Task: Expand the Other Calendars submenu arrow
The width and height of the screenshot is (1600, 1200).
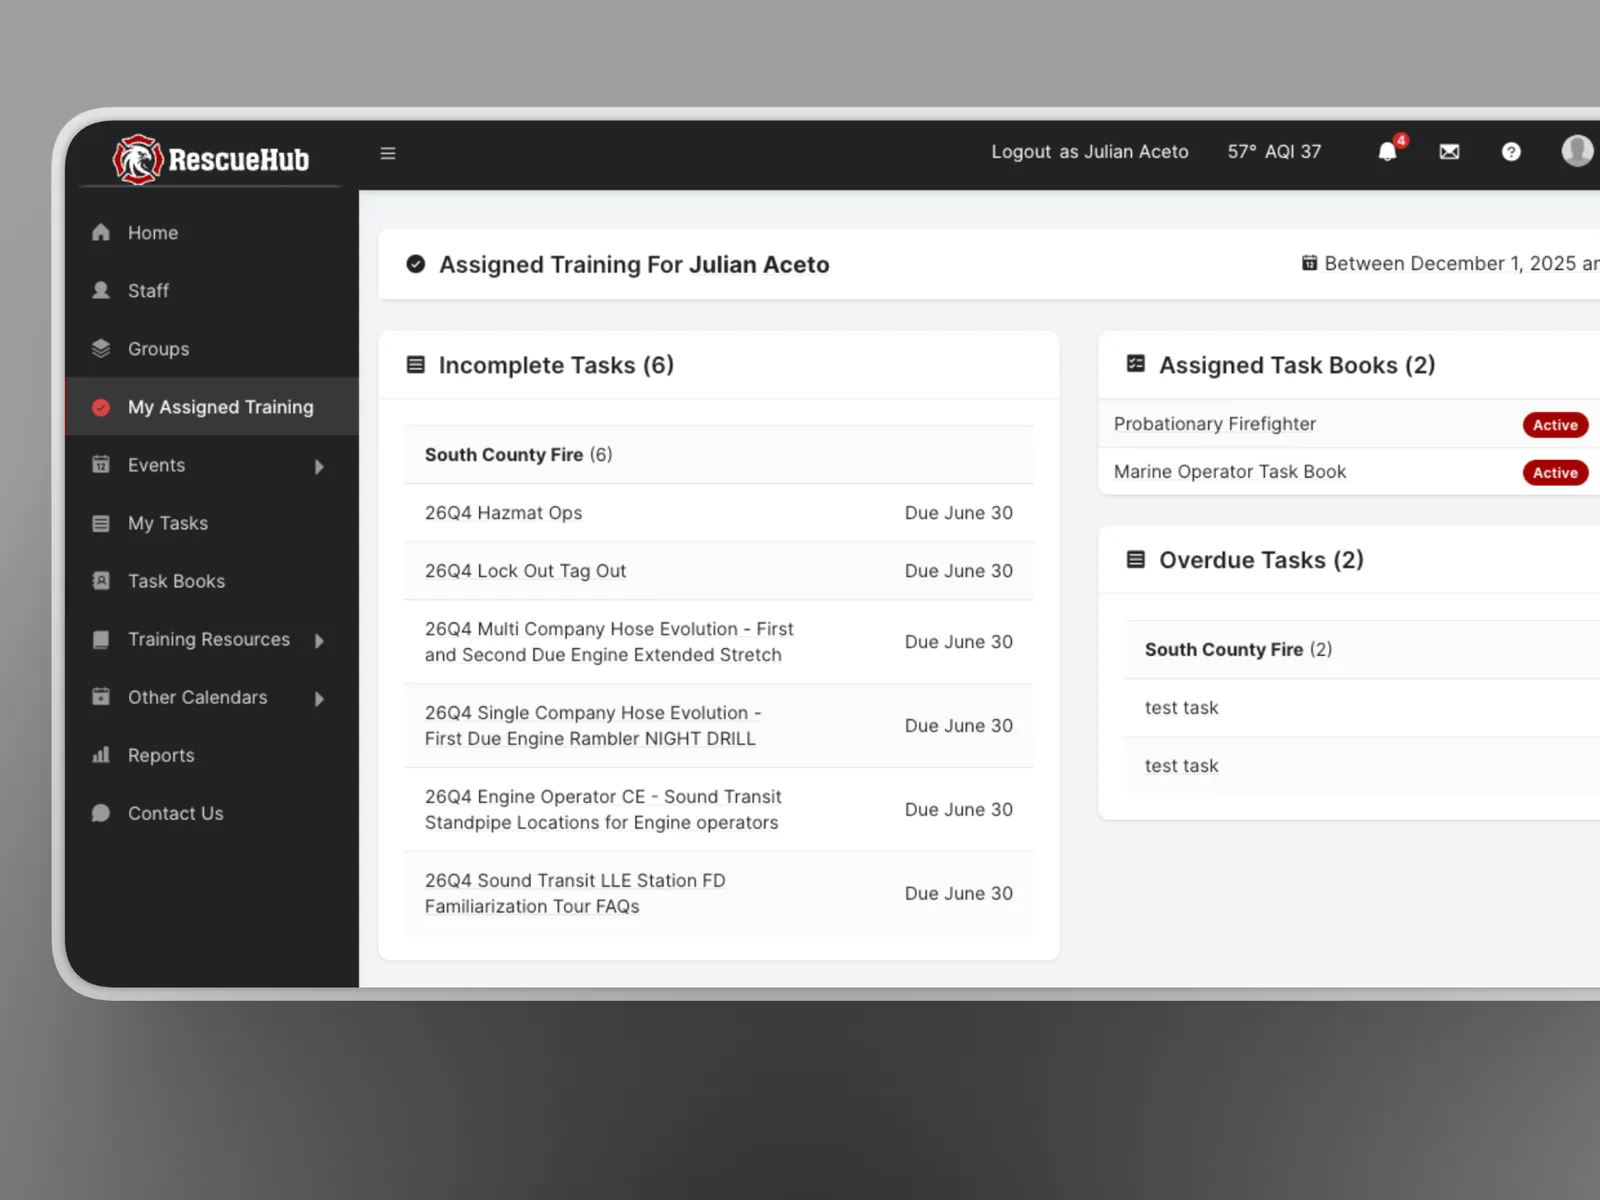Action: tap(319, 698)
